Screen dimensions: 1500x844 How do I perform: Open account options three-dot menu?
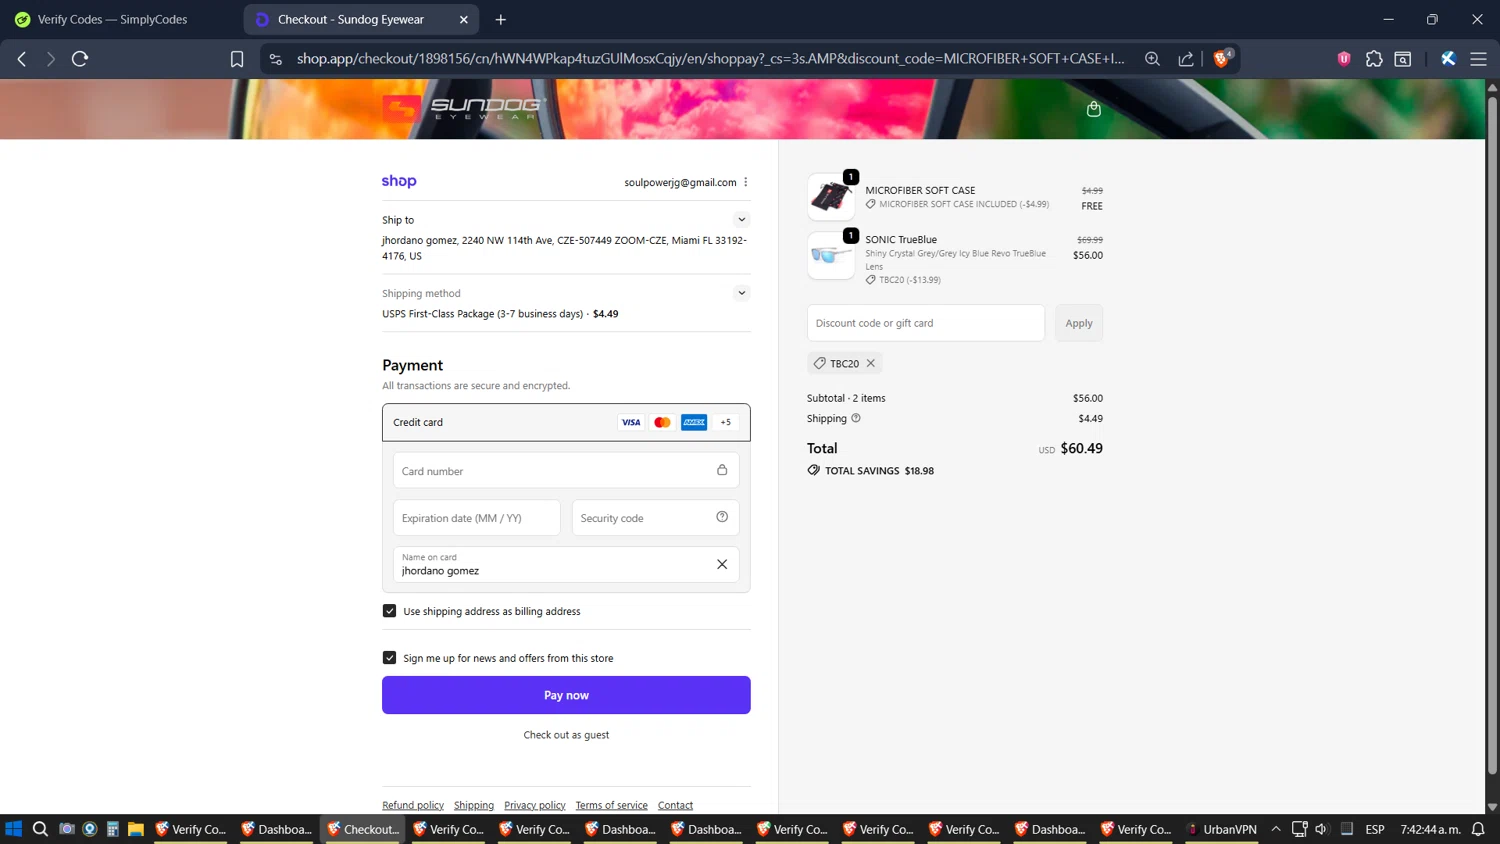pos(746,182)
